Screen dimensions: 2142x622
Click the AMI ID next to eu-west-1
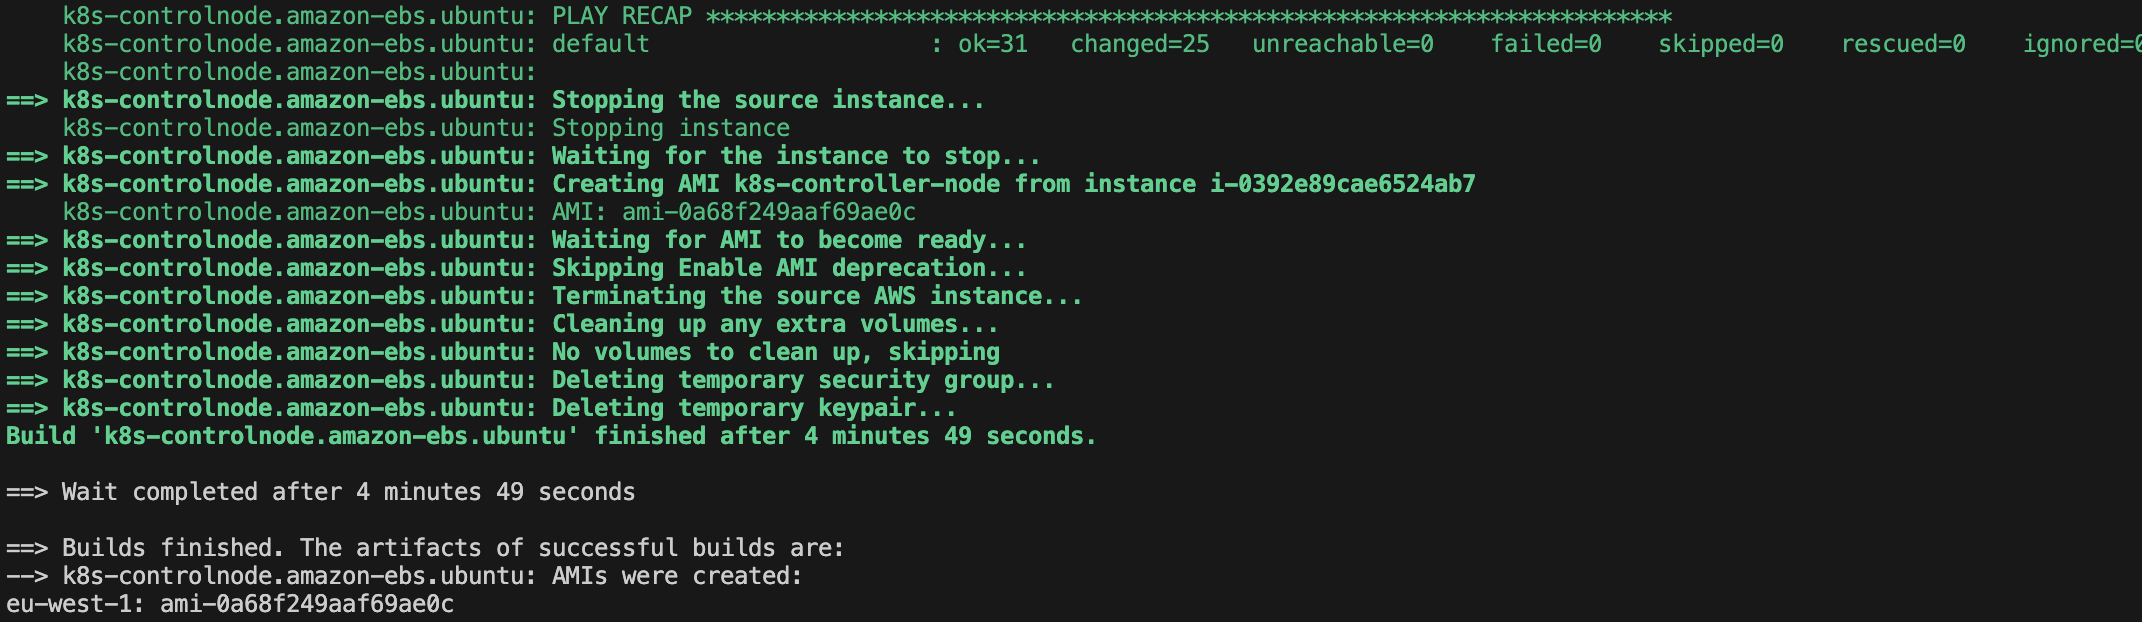pos(306,604)
